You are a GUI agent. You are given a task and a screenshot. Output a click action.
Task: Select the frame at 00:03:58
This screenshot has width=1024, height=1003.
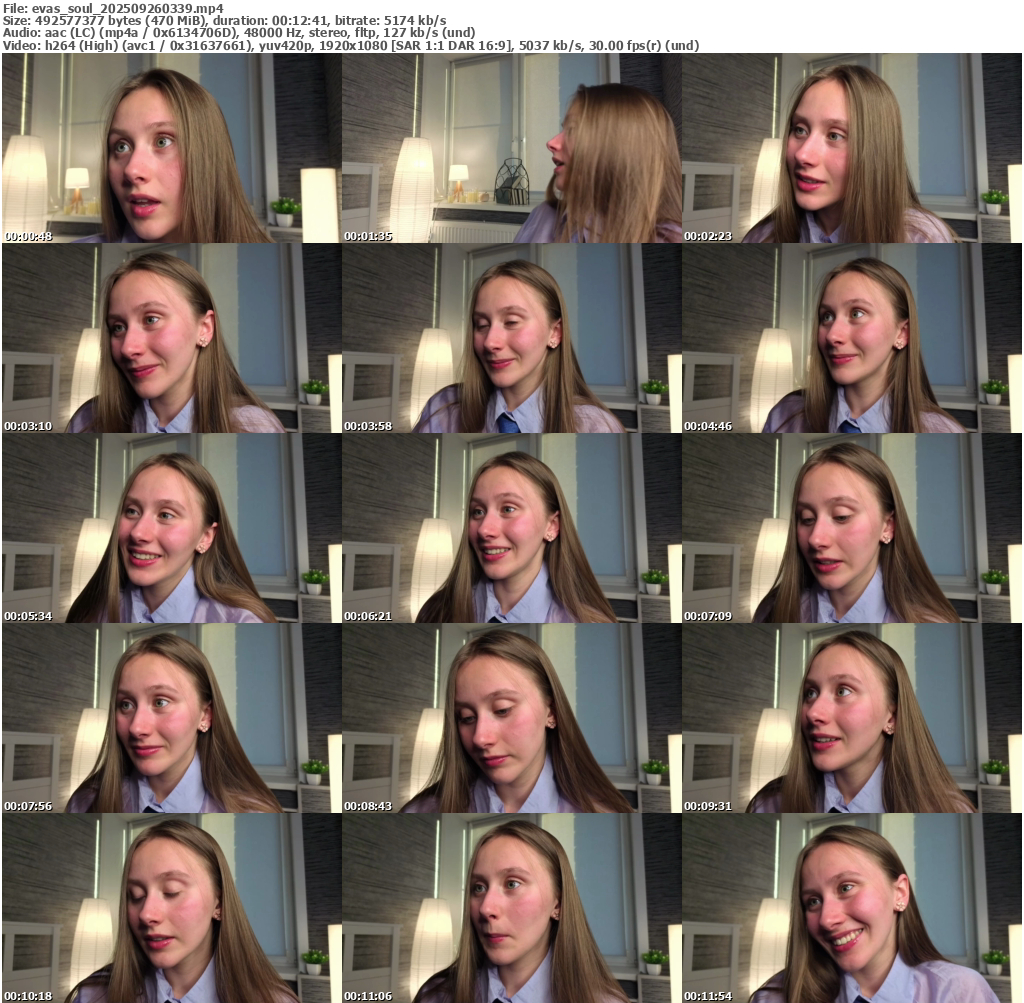[x=512, y=338]
